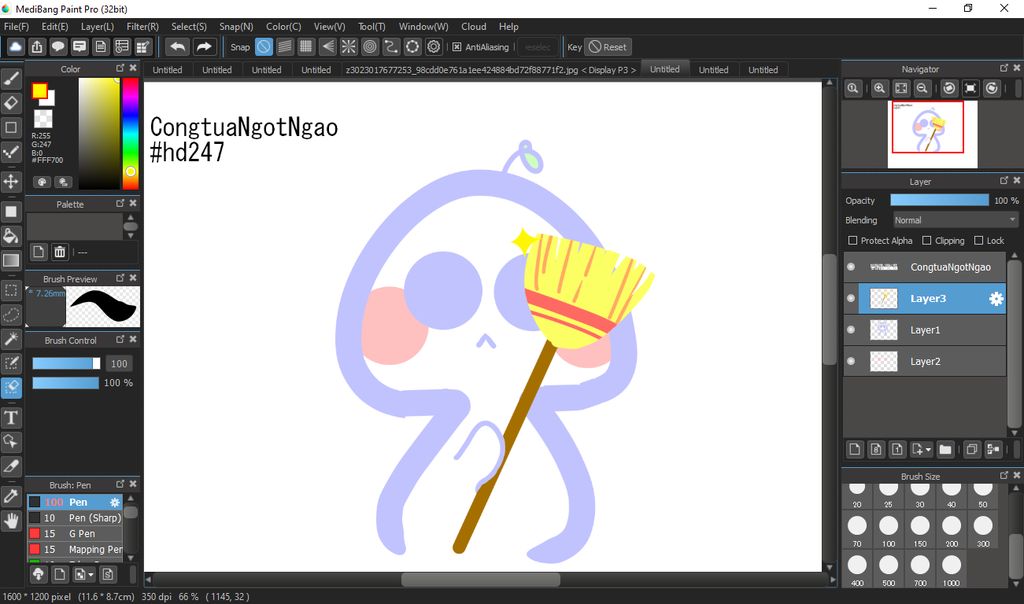The image size is (1024, 604).
Task: Select the Brush tool in left toolbar
Action: click(11, 79)
